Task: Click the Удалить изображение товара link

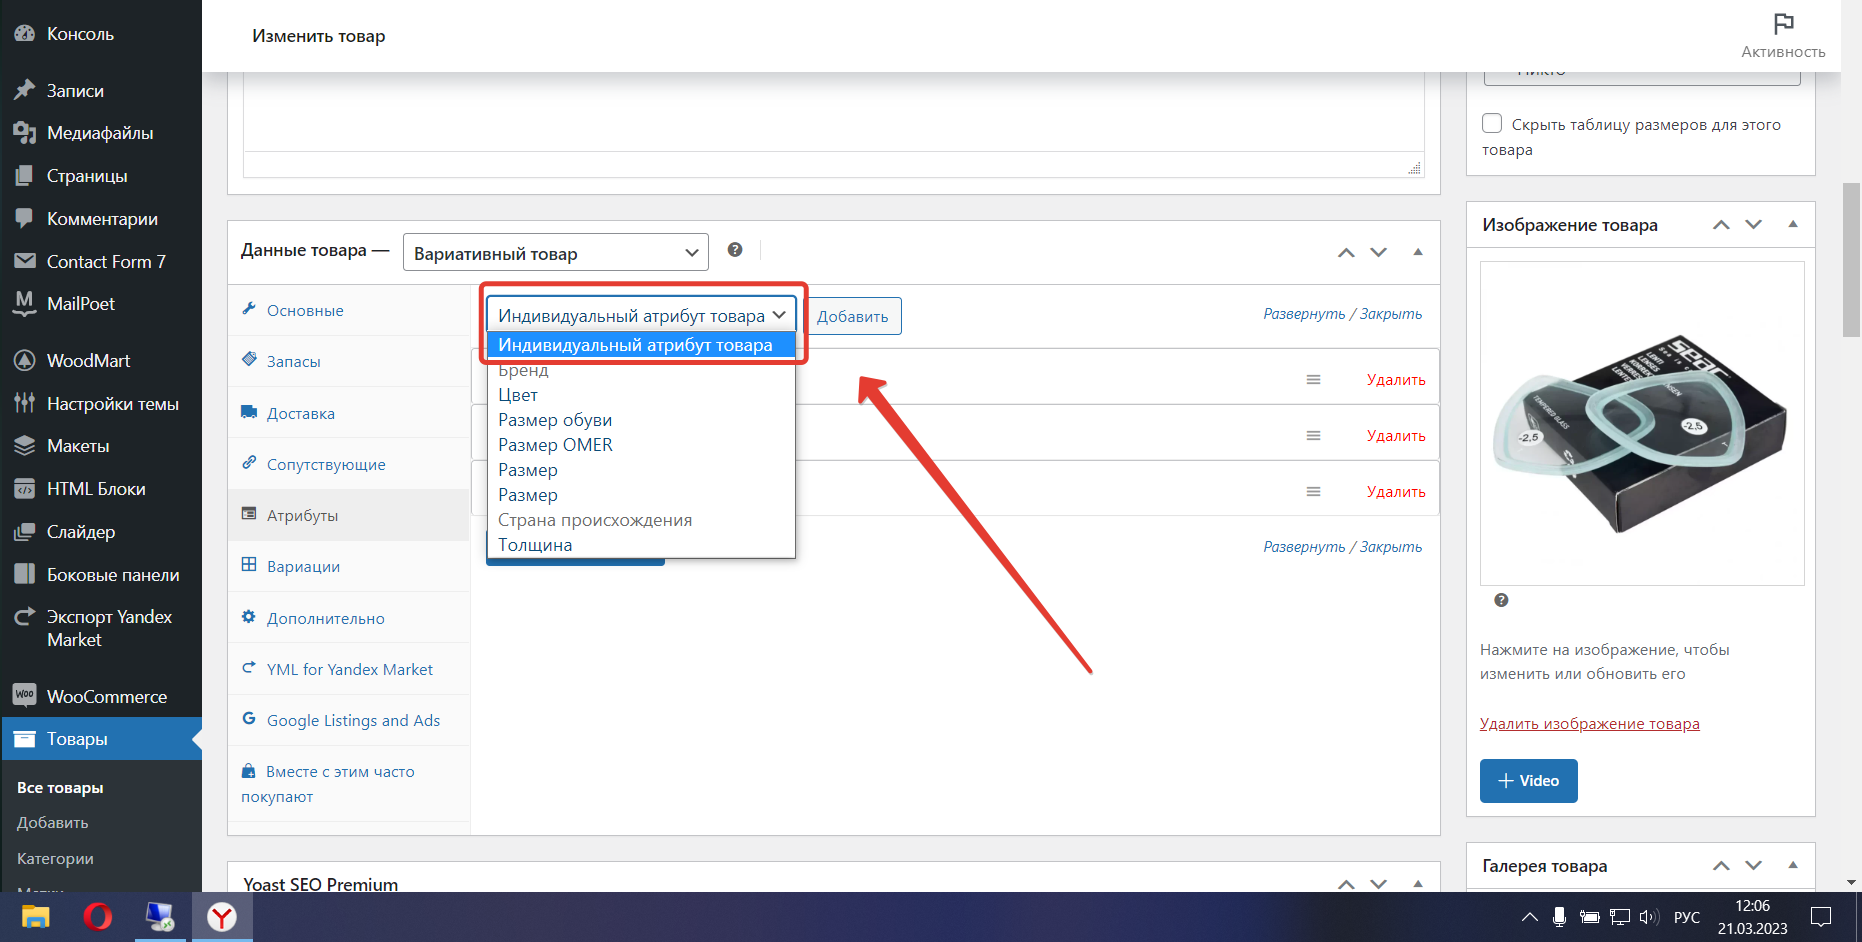Action: [x=1590, y=722]
